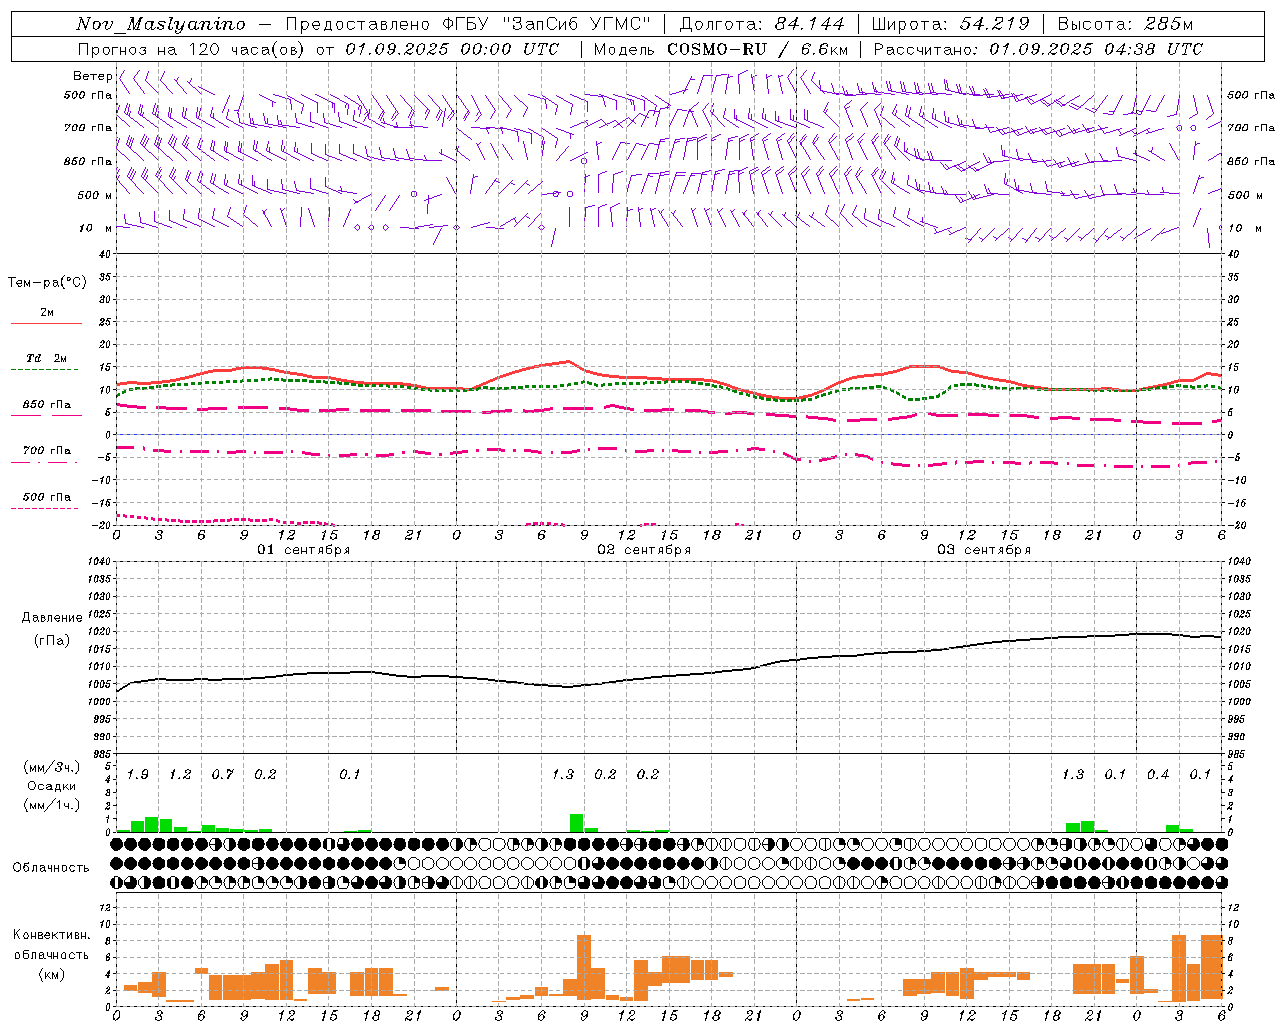This screenshot has width=1280, height=1024.
Task: Click the (гПа) unit label under Давление
Action: [x=52, y=641]
